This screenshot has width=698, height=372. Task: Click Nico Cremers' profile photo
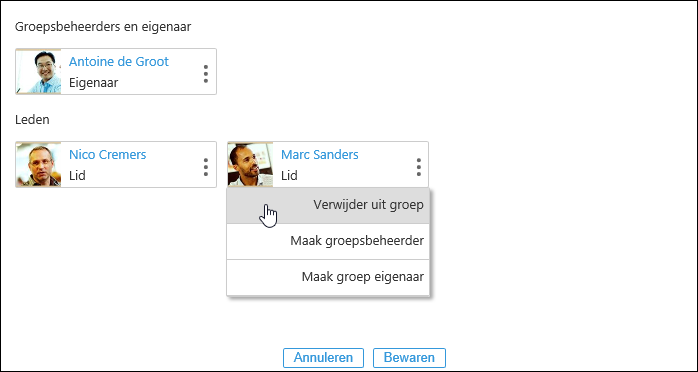(39, 165)
